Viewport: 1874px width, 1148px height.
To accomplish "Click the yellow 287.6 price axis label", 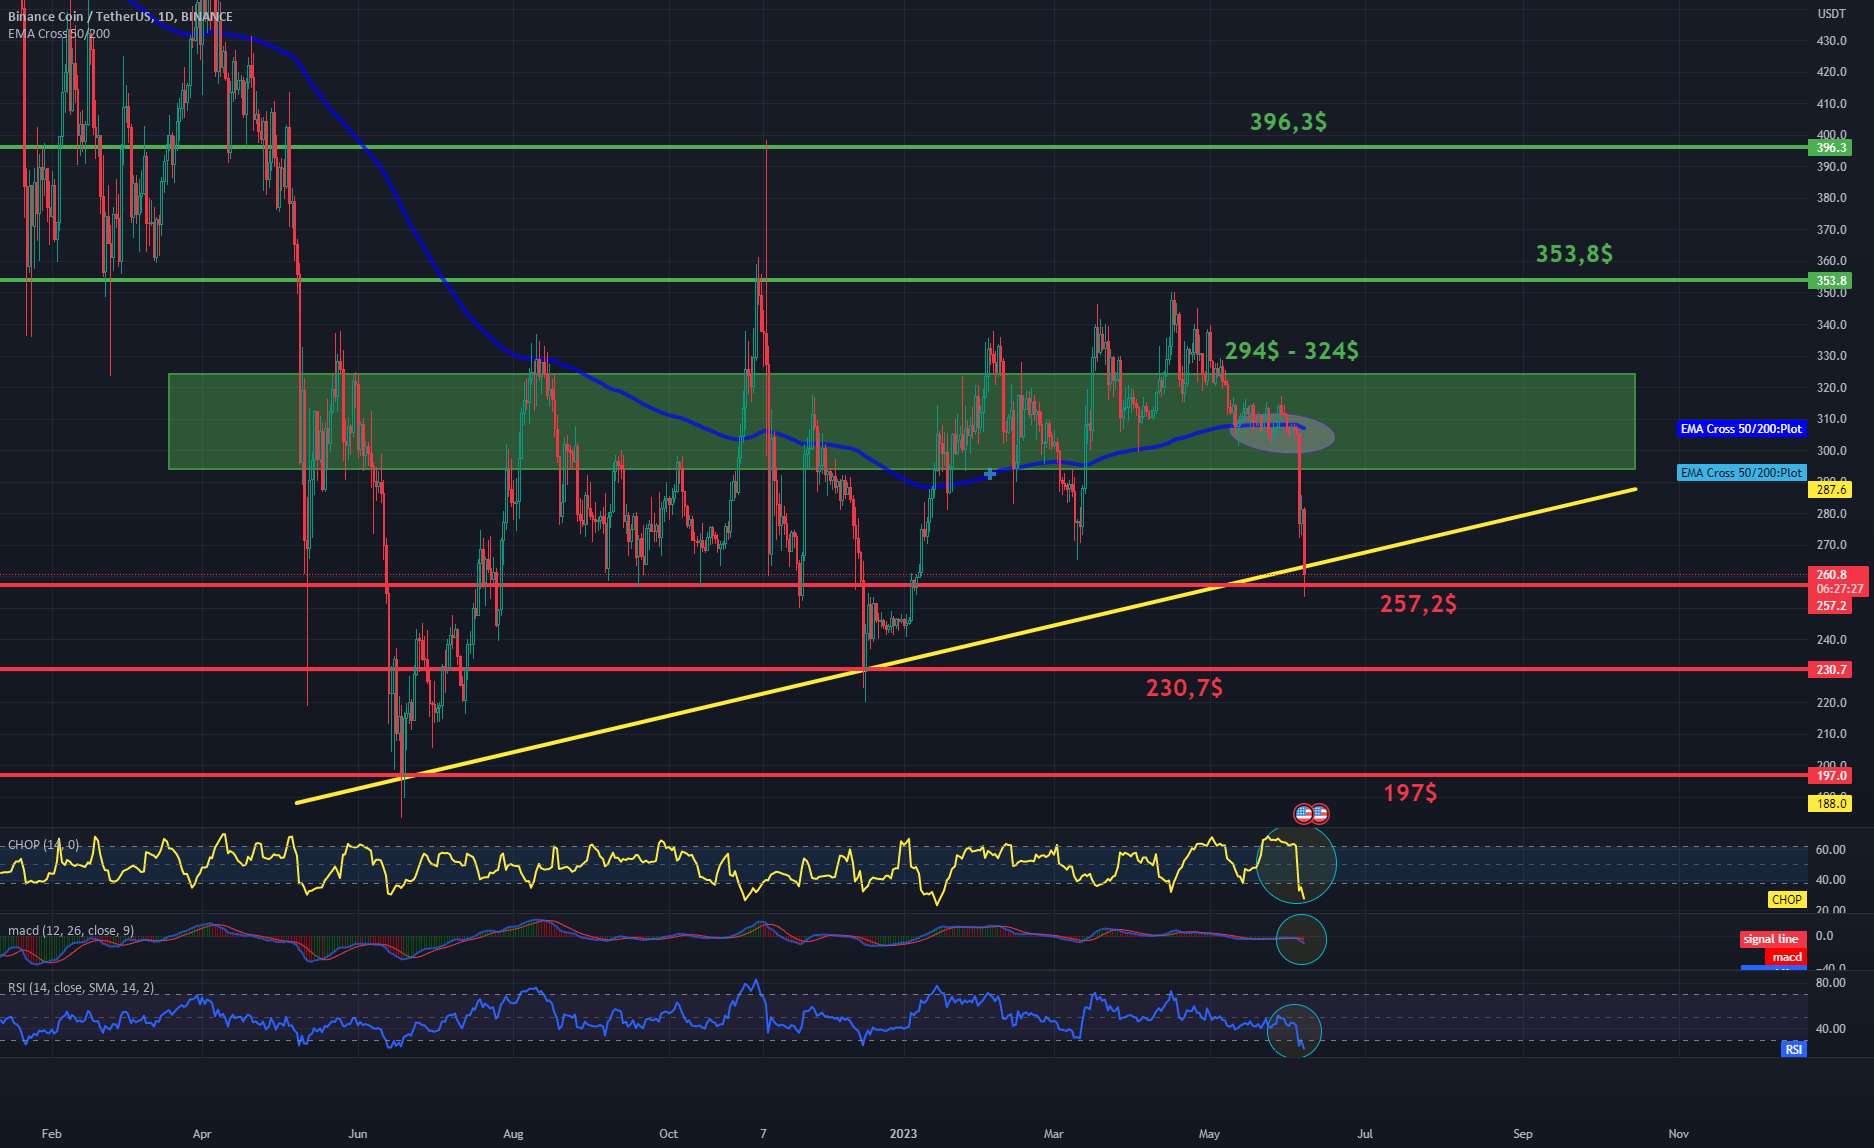I will pos(1830,490).
